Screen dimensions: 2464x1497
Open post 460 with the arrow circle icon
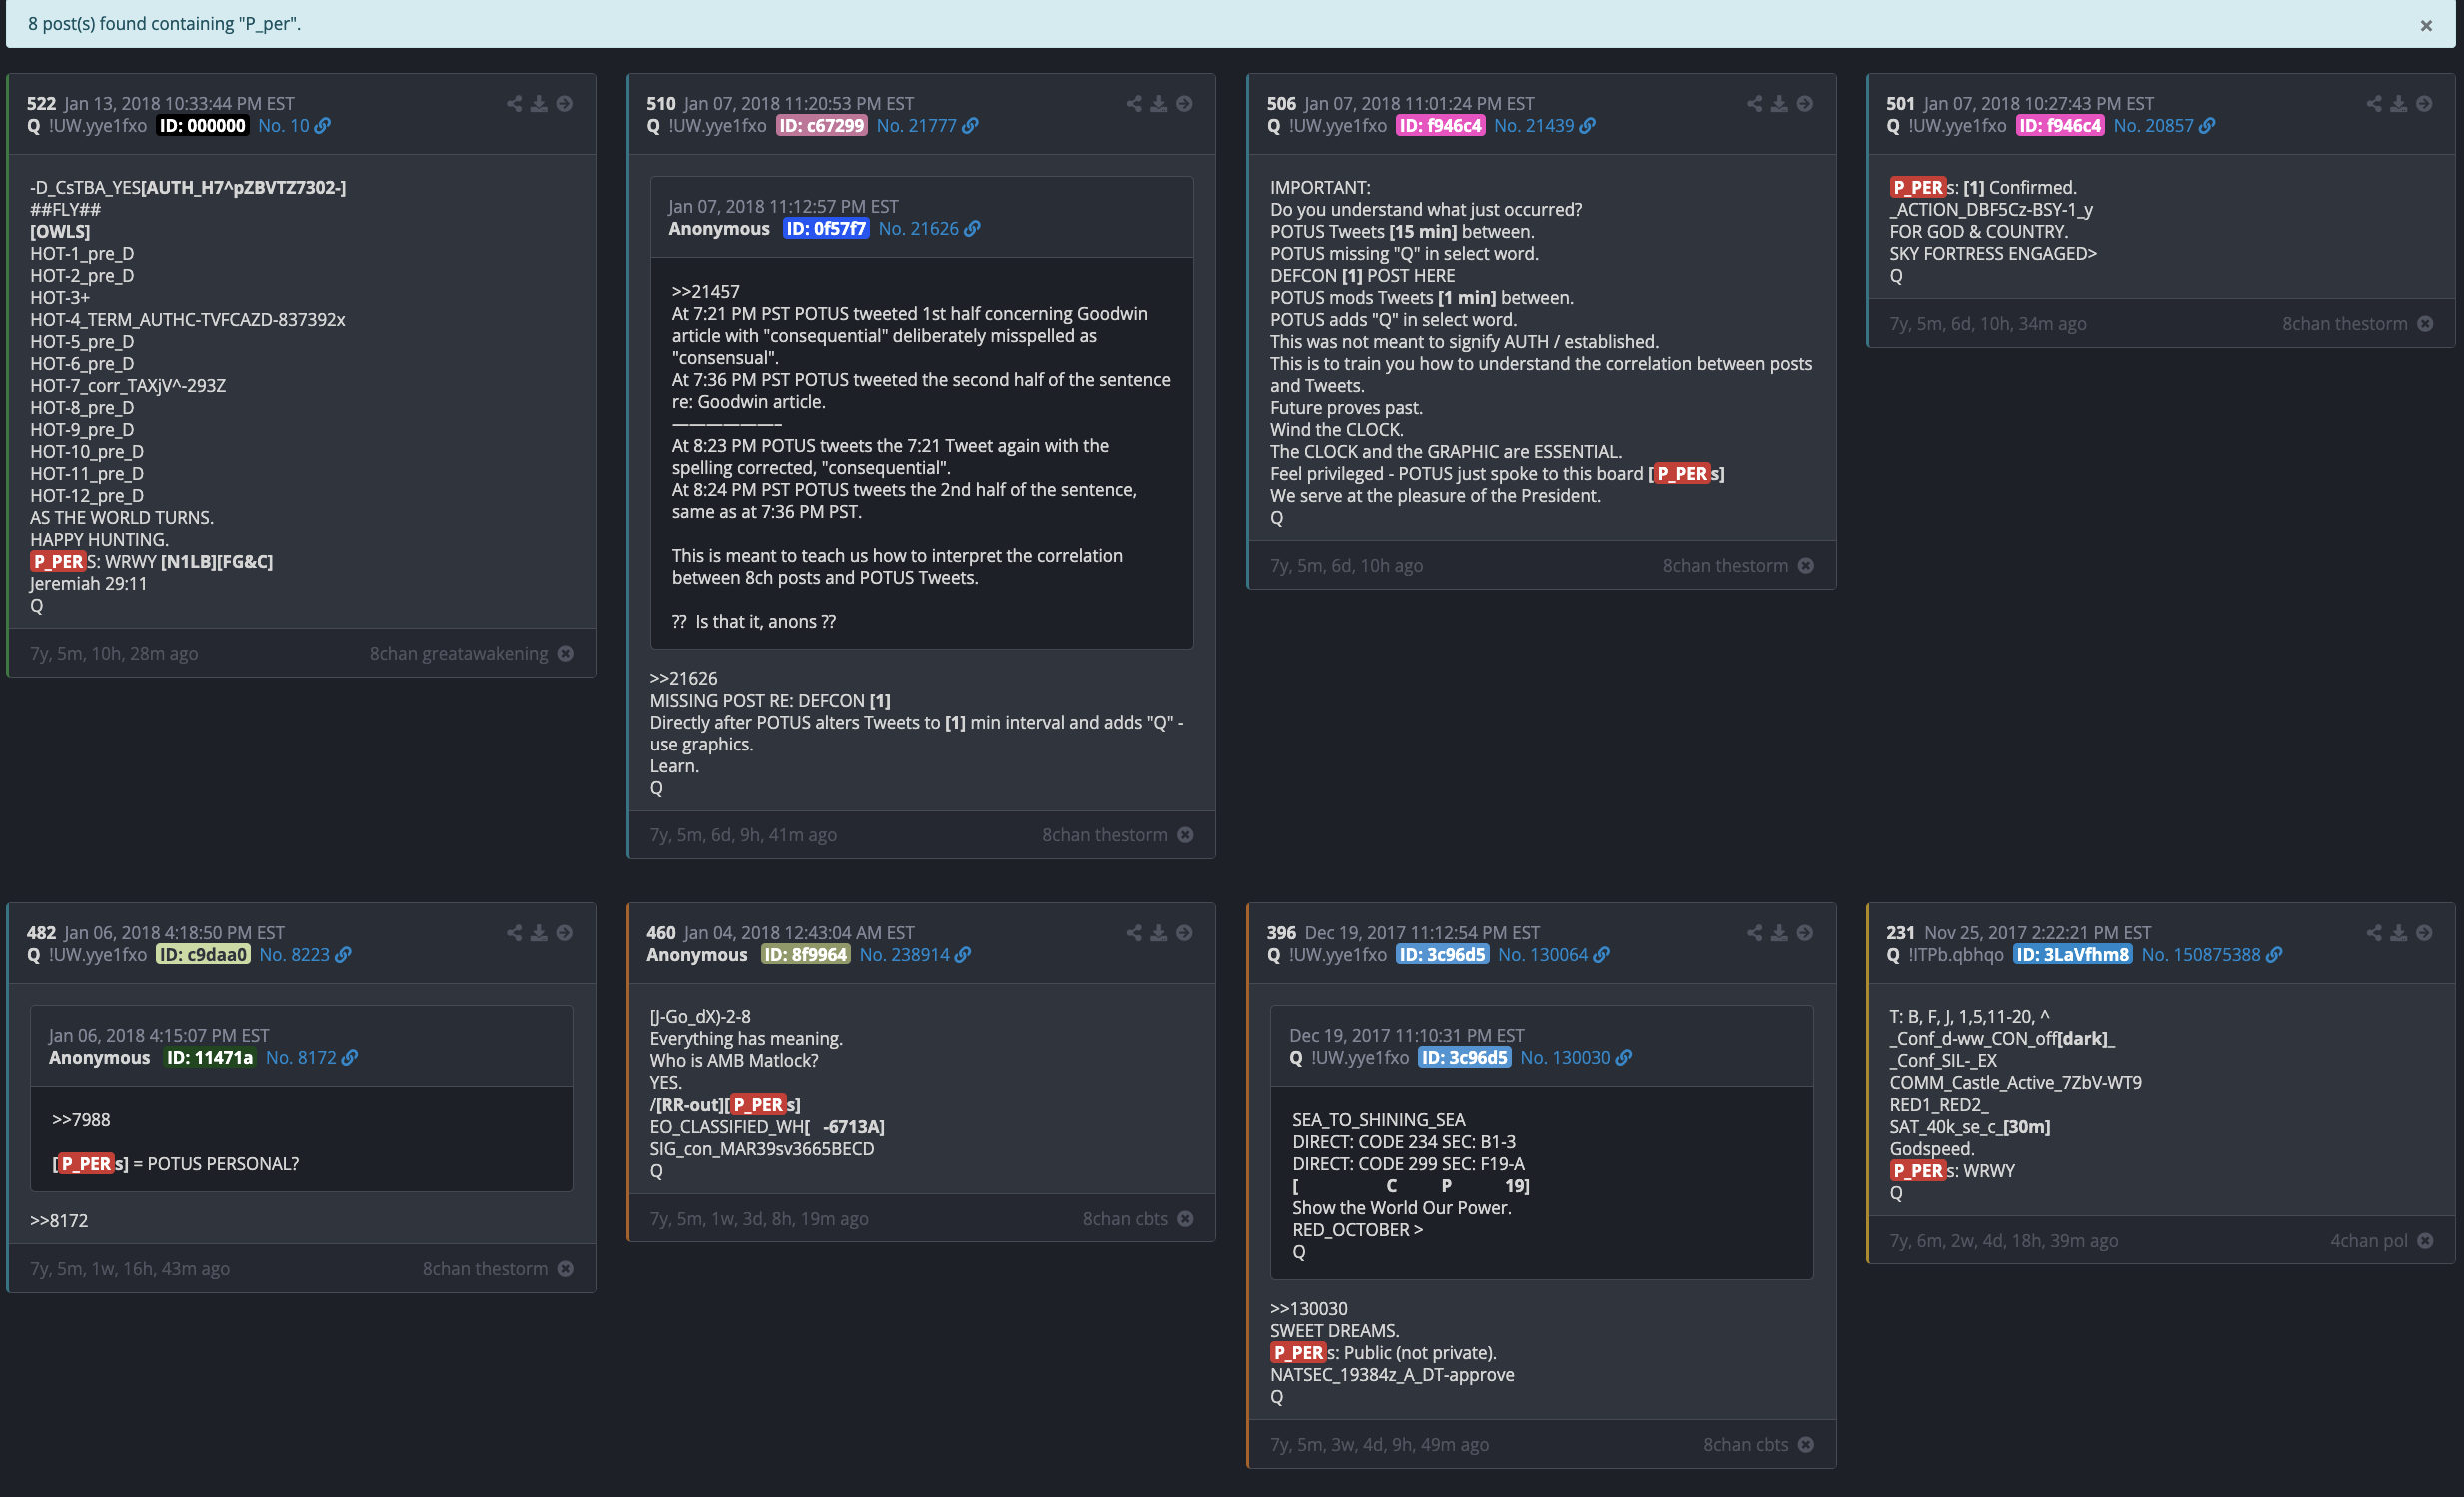tap(1185, 933)
